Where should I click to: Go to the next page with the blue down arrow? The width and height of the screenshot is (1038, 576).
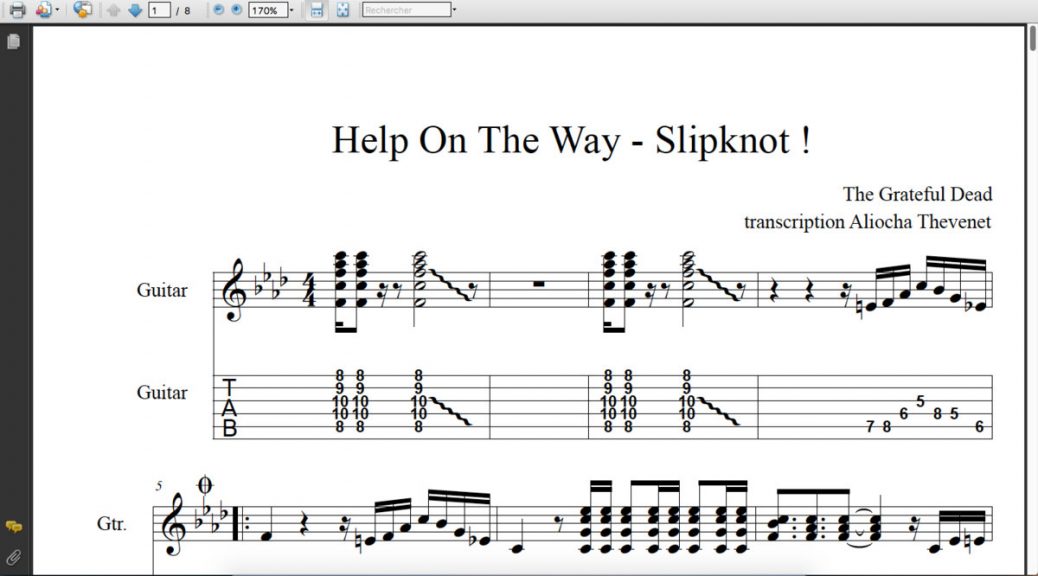point(134,11)
